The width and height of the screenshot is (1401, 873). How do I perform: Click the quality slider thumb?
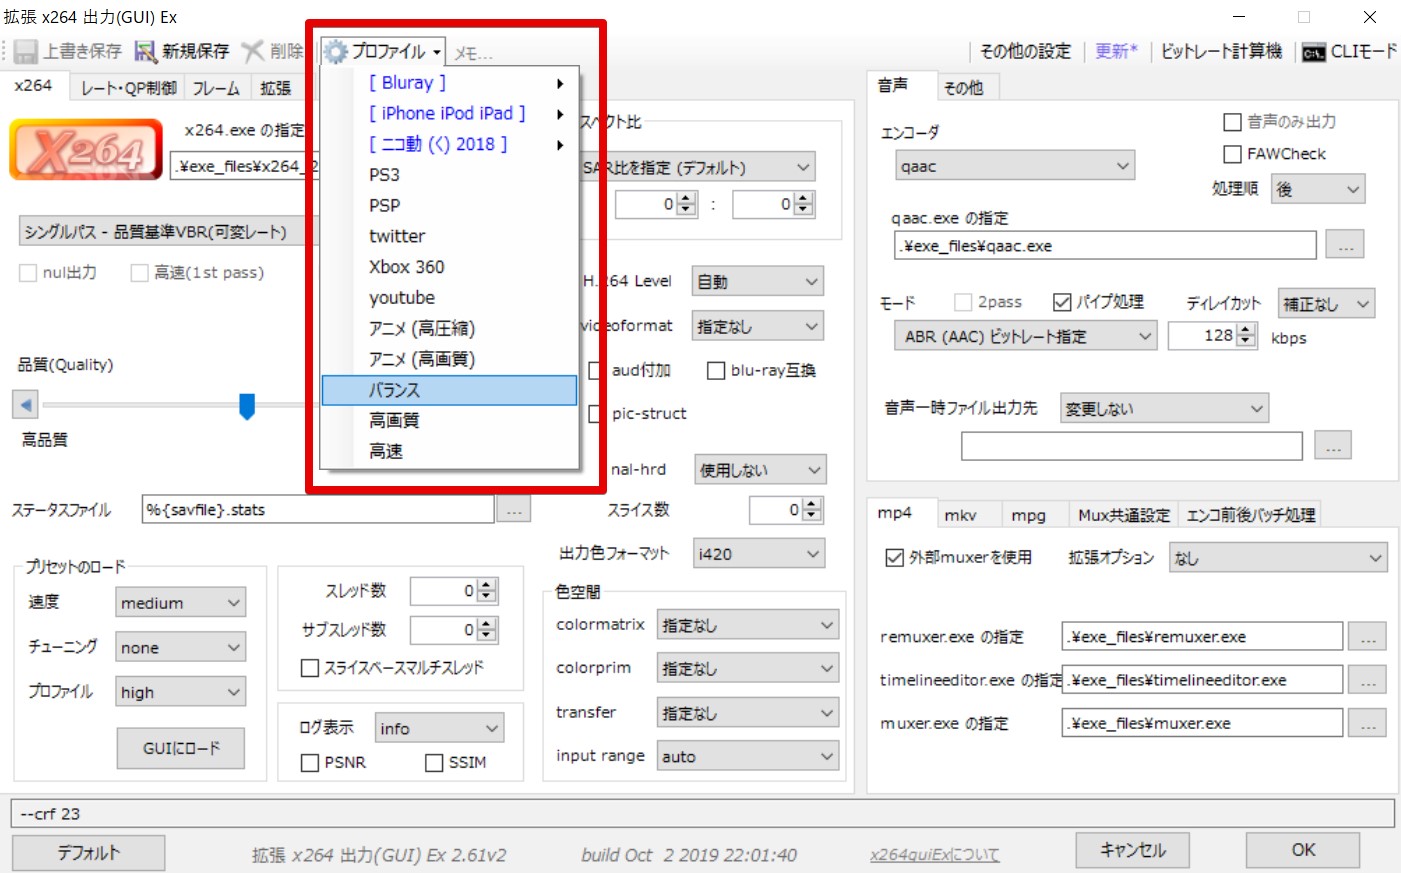point(247,406)
